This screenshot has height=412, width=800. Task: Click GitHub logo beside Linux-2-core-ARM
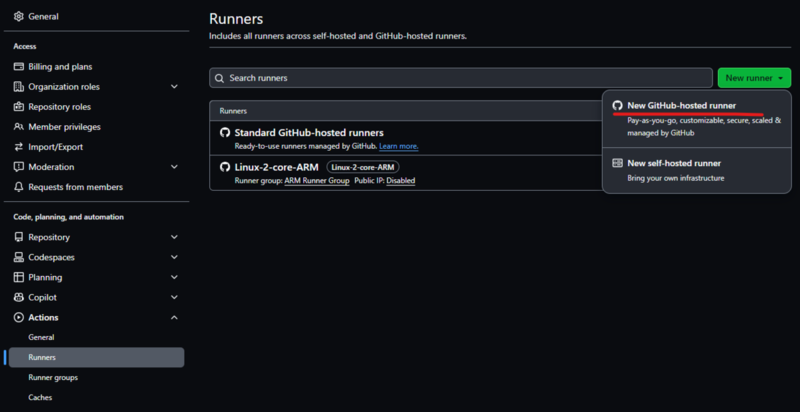pyautogui.click(x=224, y=167)
